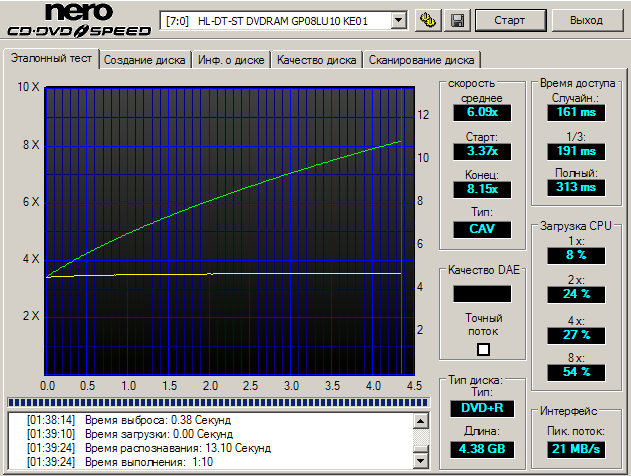The height and width of the screenshot is (476, 631).
Task: Click the CAV type value
Action: point(482,229)
